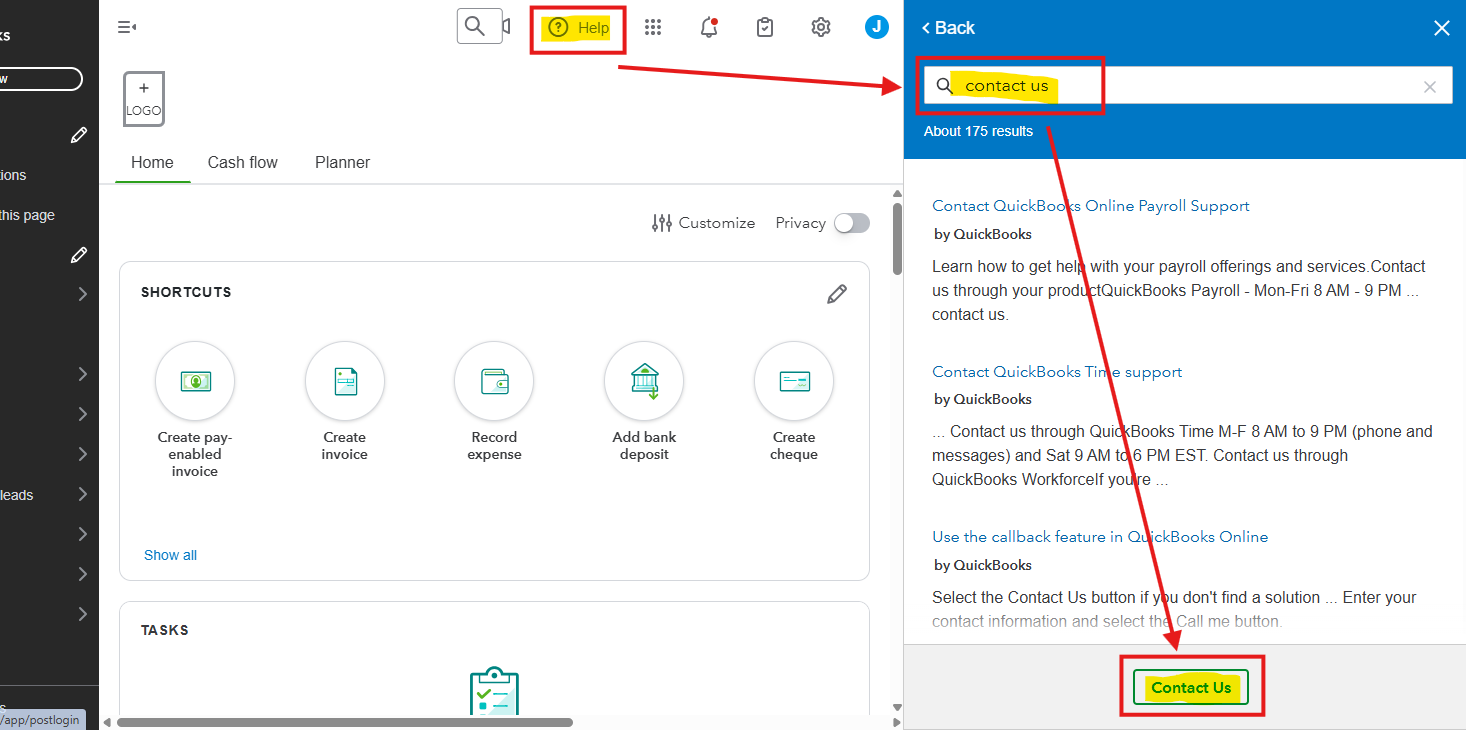Click the Create invoice shortcut icon

344,381
